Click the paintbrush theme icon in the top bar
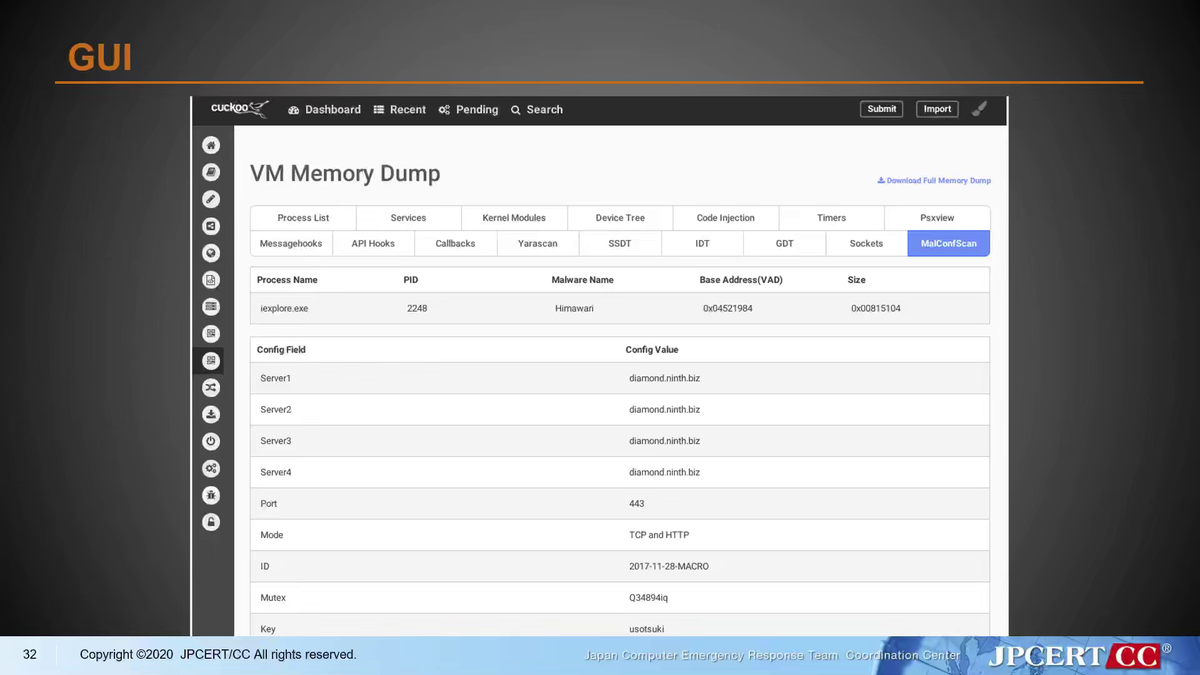The height and width of the screenshot is (675, 1200). (x=980, y=109)
